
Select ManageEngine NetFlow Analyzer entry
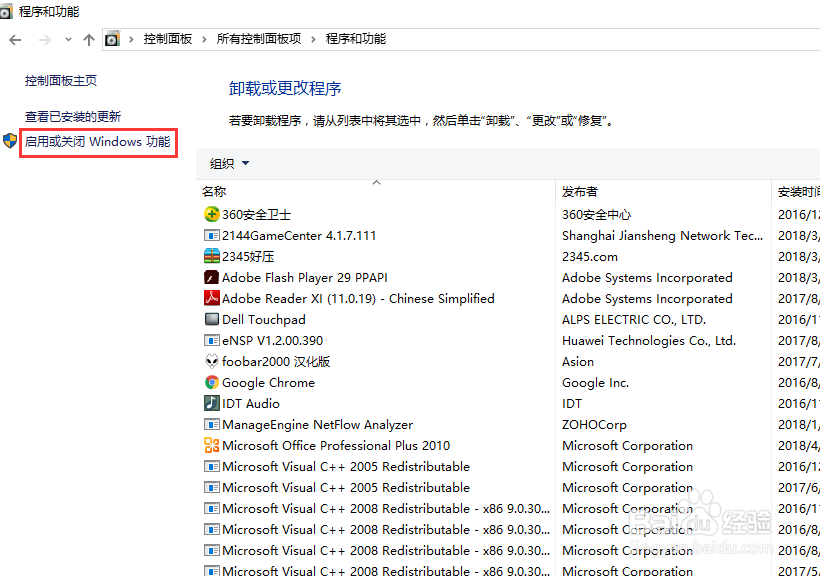tap(317, 424)
